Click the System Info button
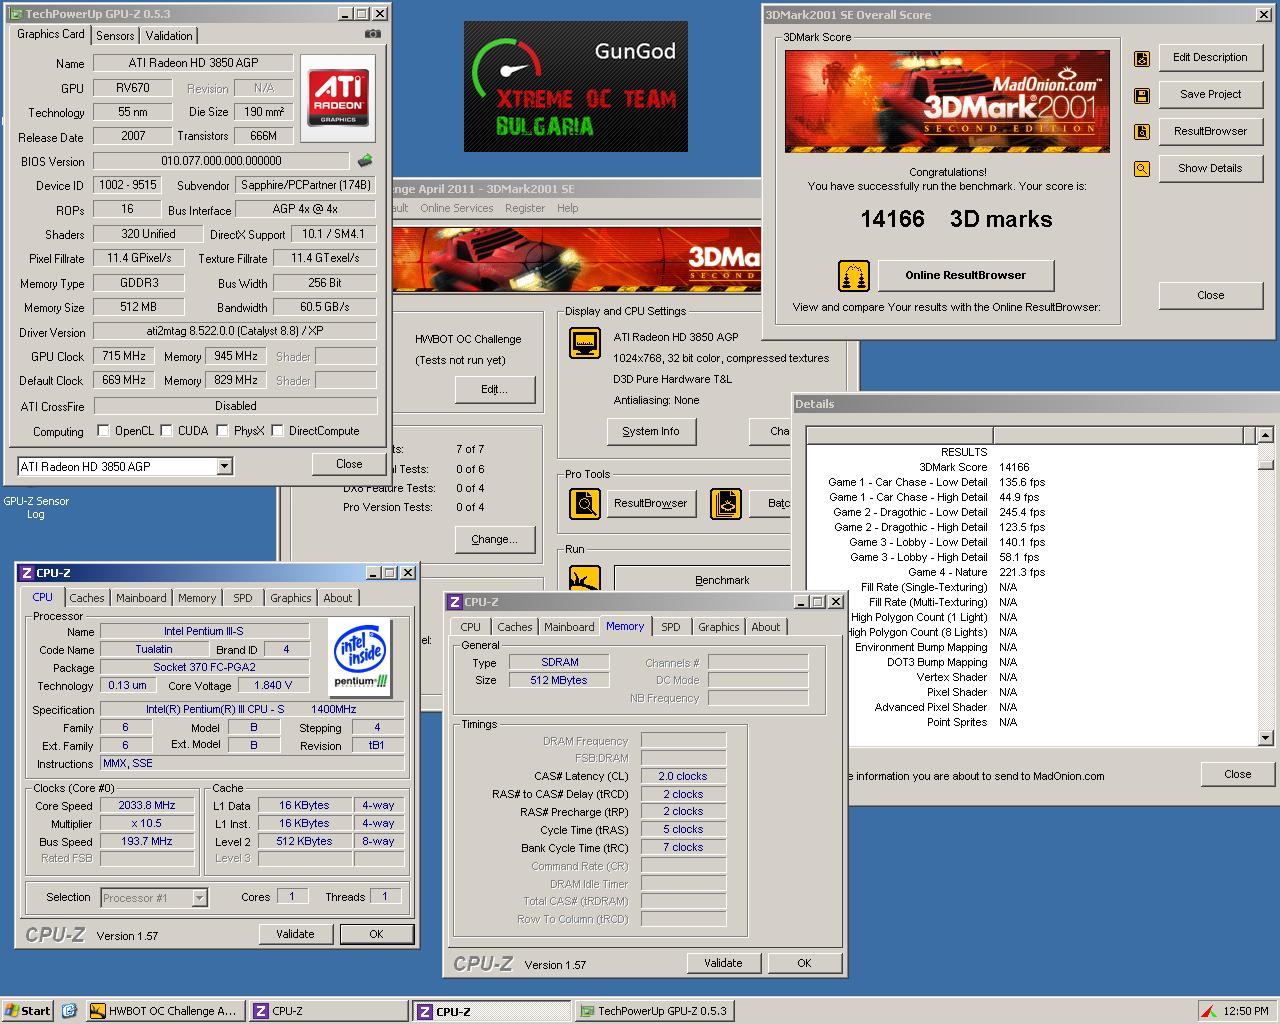Image resolution: width=1280 pixels, height=1024 pixels. click(x=651, y=431)
